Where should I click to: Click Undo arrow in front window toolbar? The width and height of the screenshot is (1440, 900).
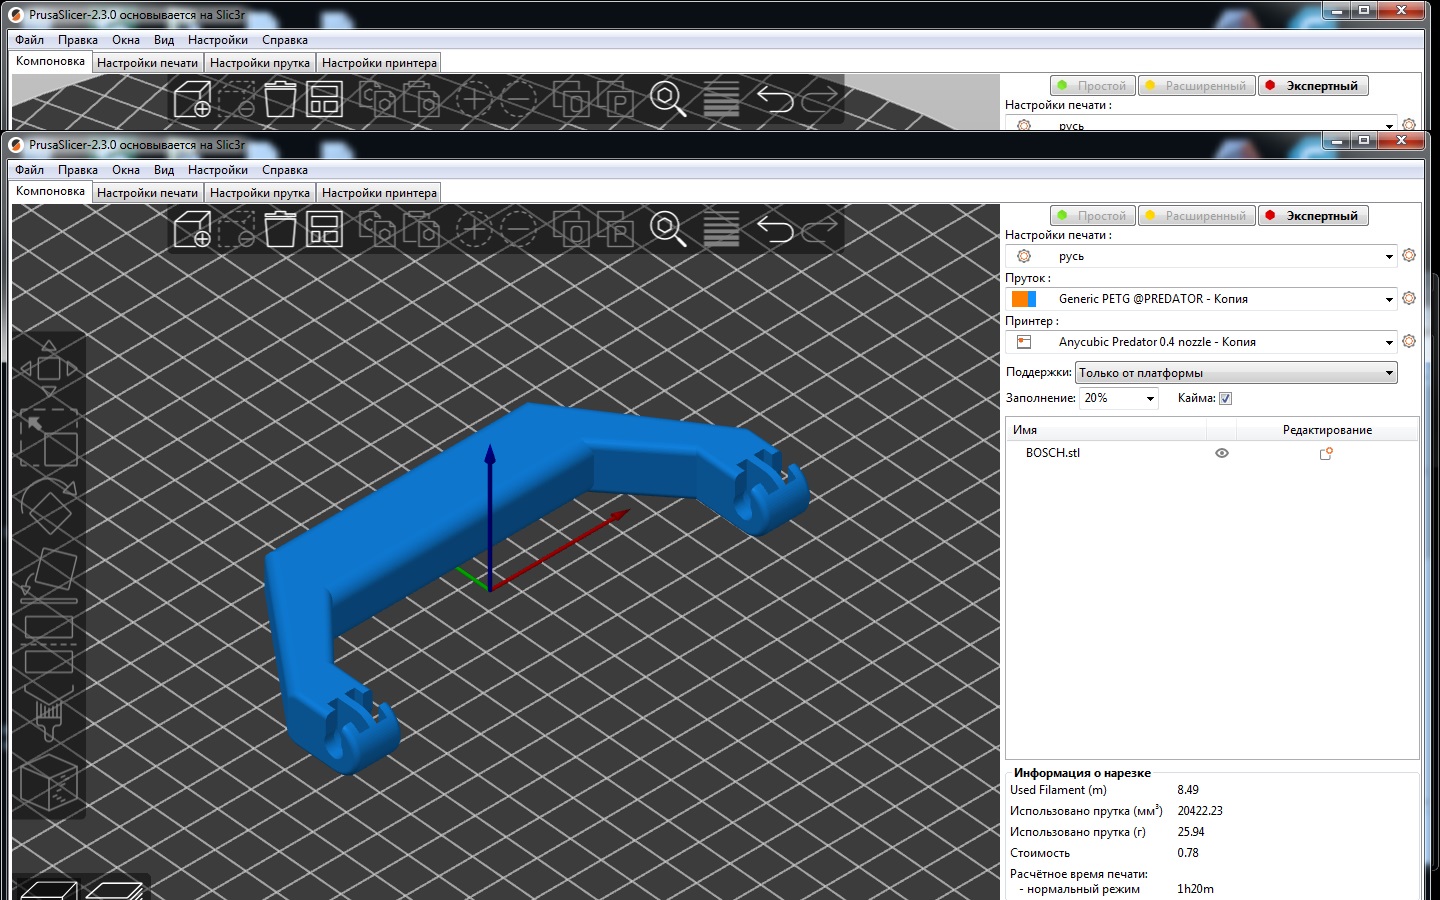tap(774, 229)
